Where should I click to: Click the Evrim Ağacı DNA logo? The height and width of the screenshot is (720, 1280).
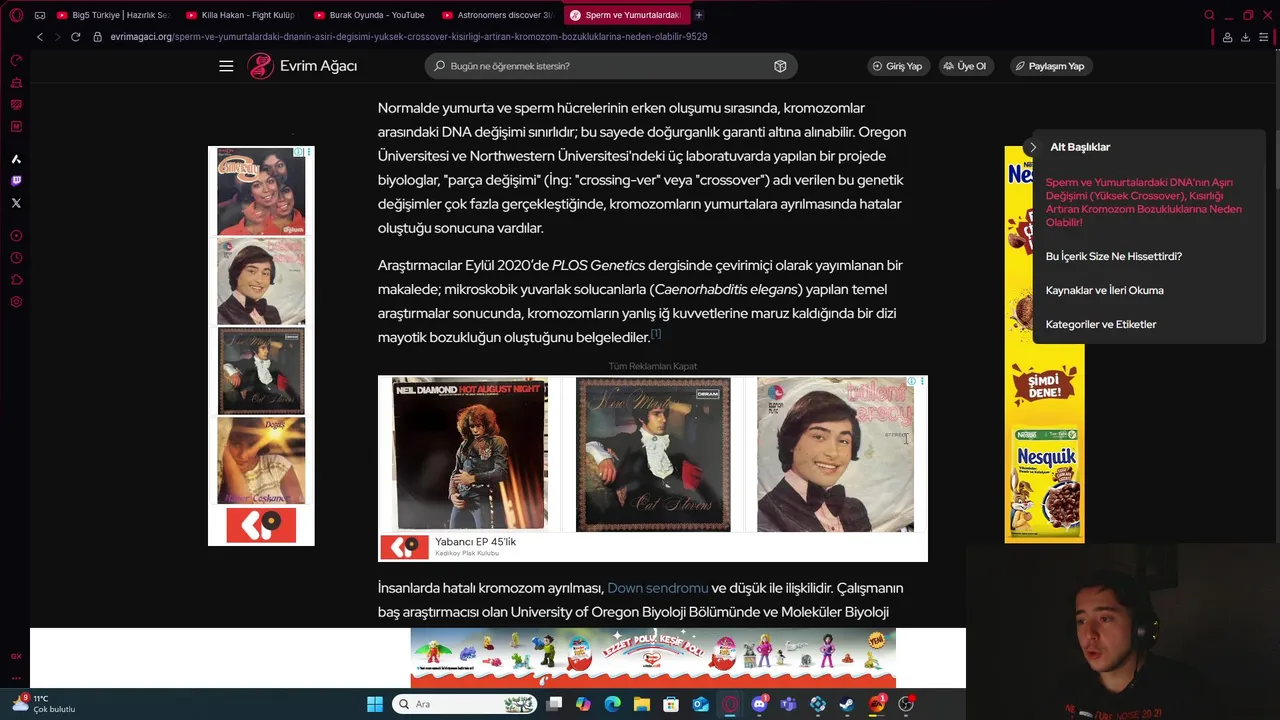(260, 66)
